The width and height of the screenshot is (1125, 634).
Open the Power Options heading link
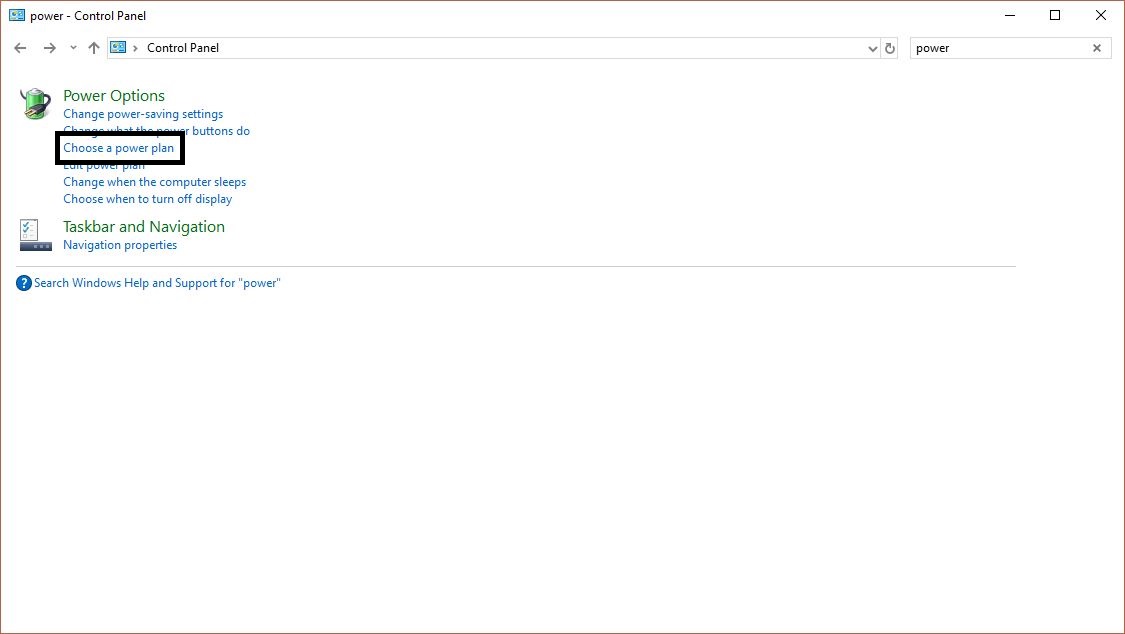114,95
